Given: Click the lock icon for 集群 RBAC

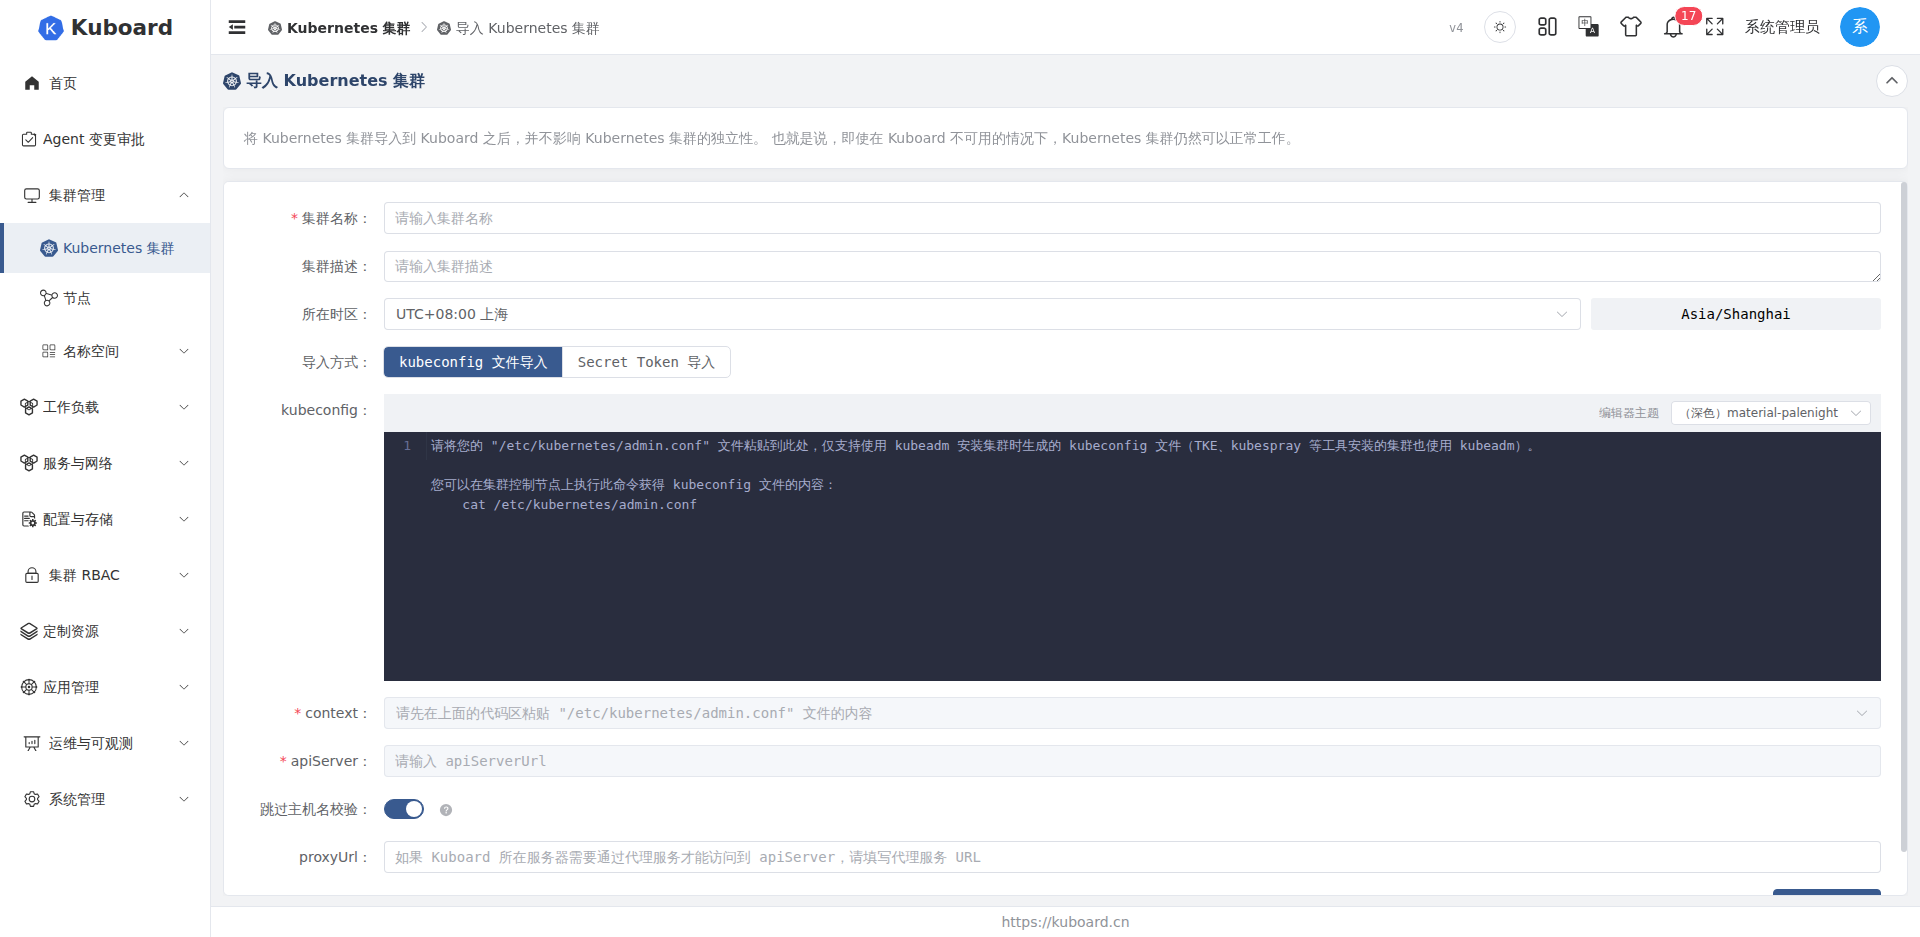Looking at the screenshot, I should tap(32, 575).
